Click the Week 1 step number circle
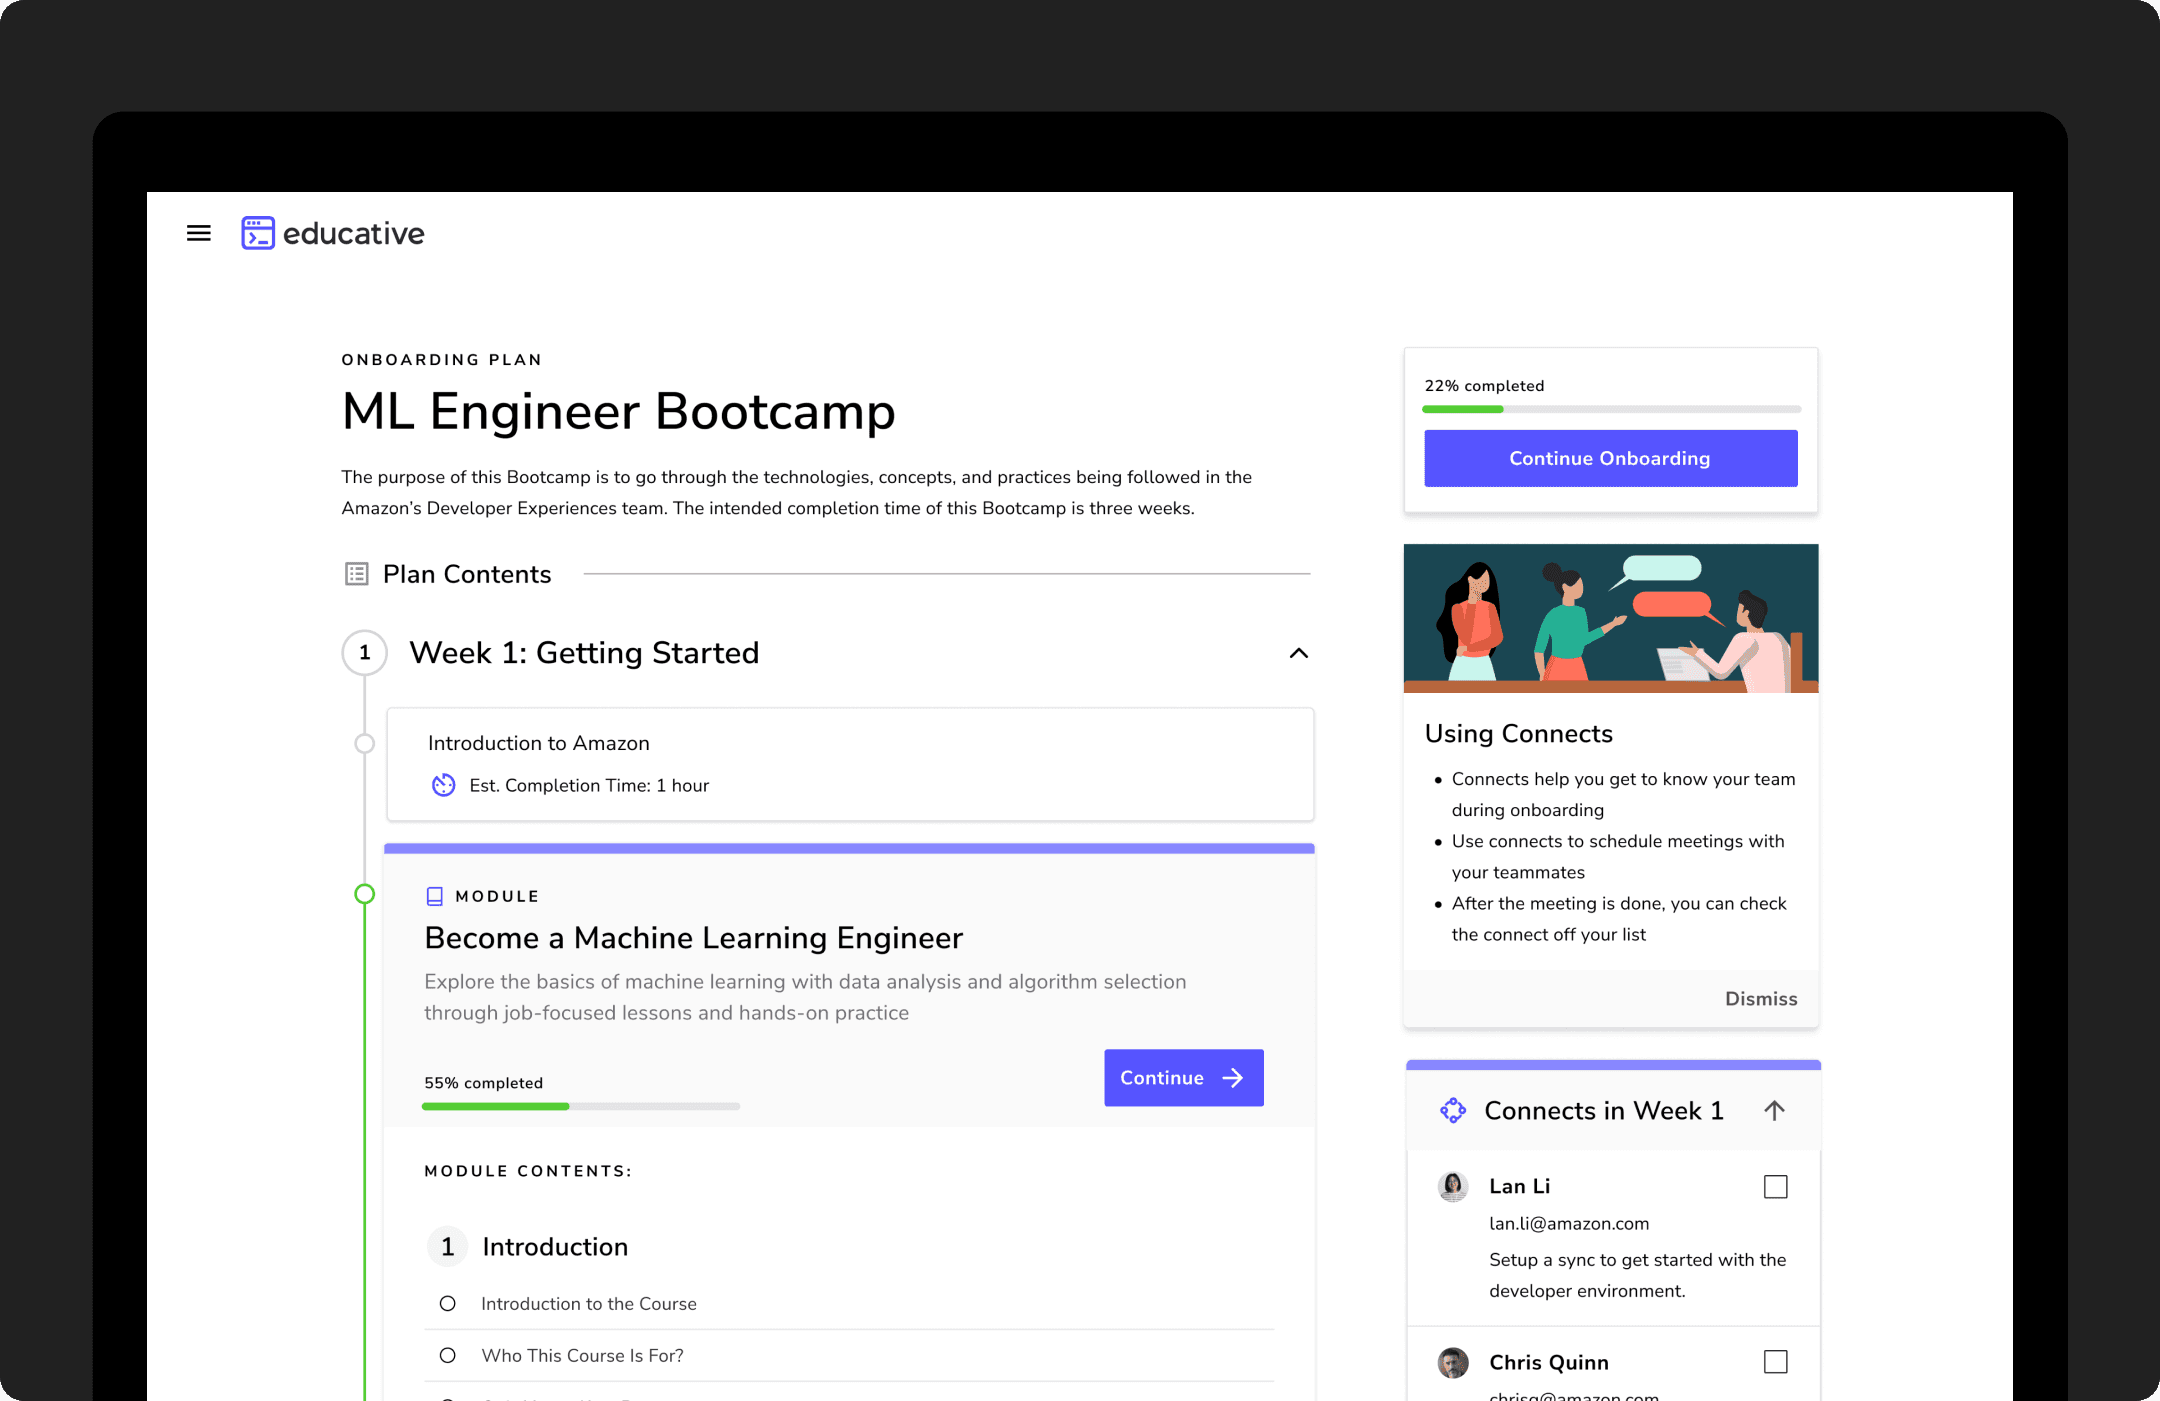 [365, 653]
